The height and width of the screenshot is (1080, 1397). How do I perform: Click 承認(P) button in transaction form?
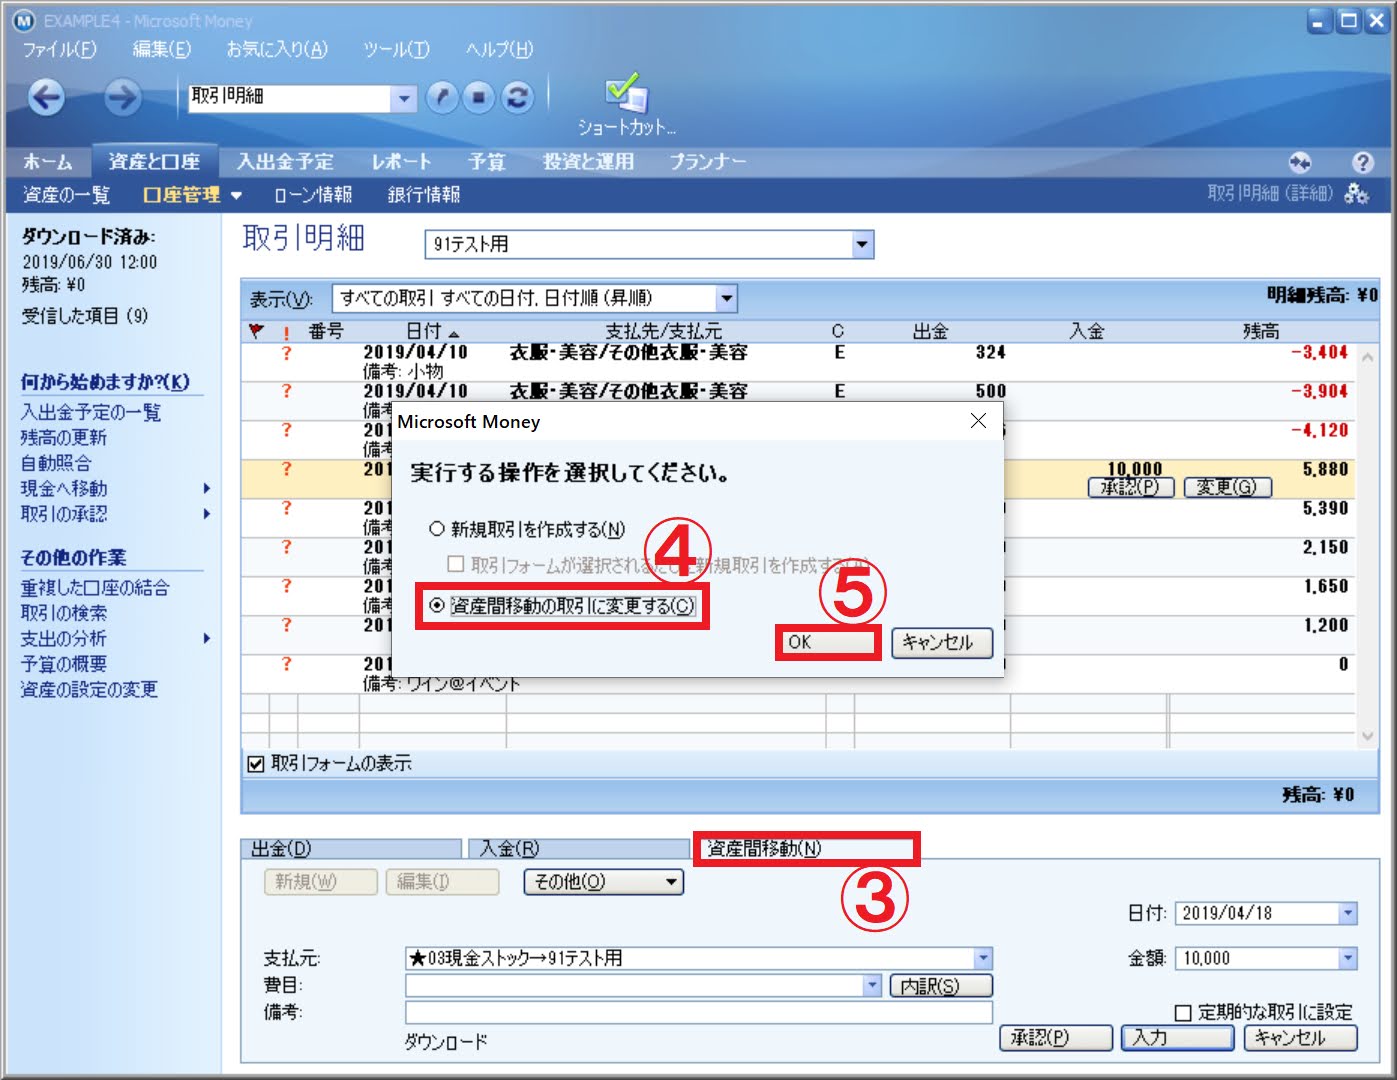(1056, 1038)
